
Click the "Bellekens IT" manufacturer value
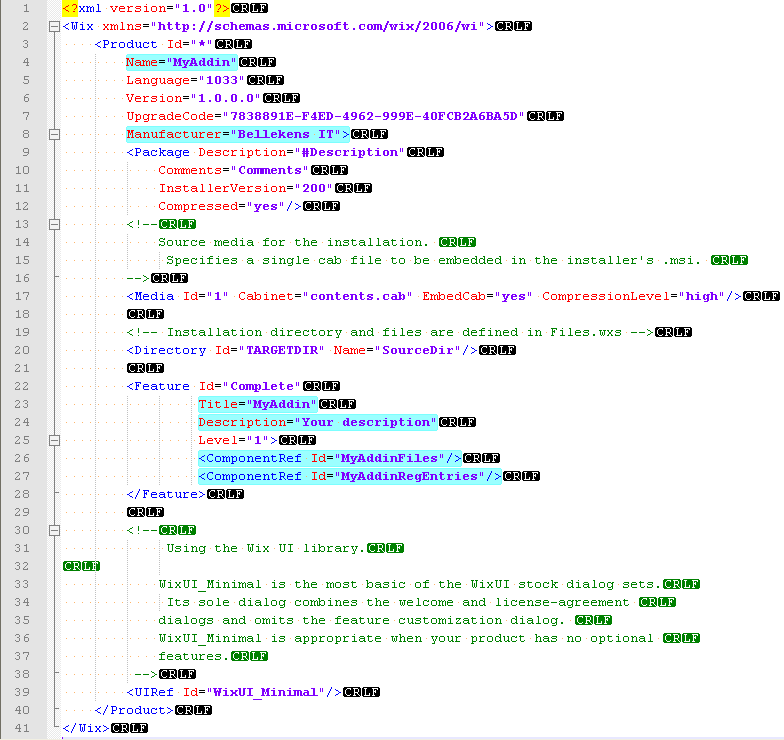pyautogui.click(x=286, y=134)
